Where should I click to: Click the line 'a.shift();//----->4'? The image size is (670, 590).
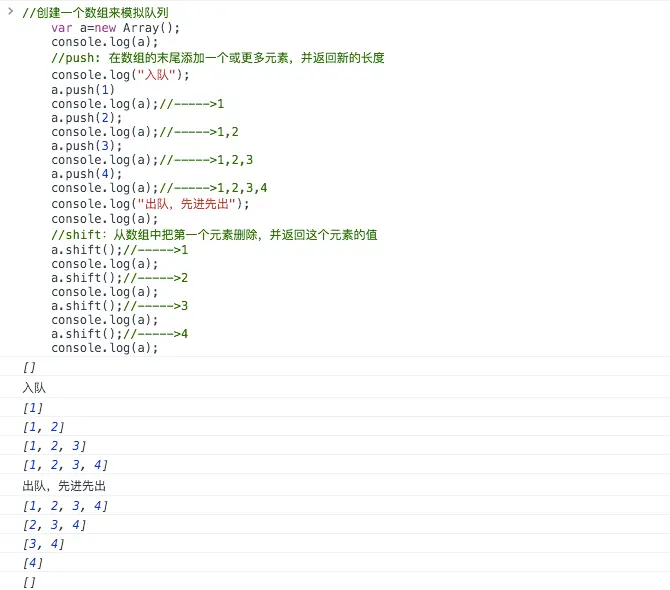click(120, 334)
